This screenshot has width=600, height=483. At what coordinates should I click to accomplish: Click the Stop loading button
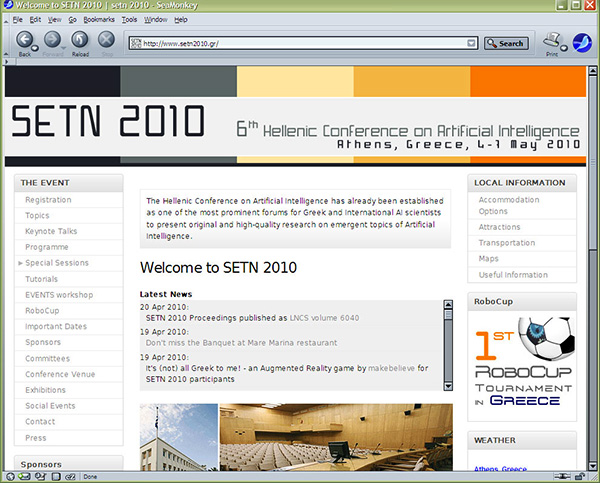105,42
